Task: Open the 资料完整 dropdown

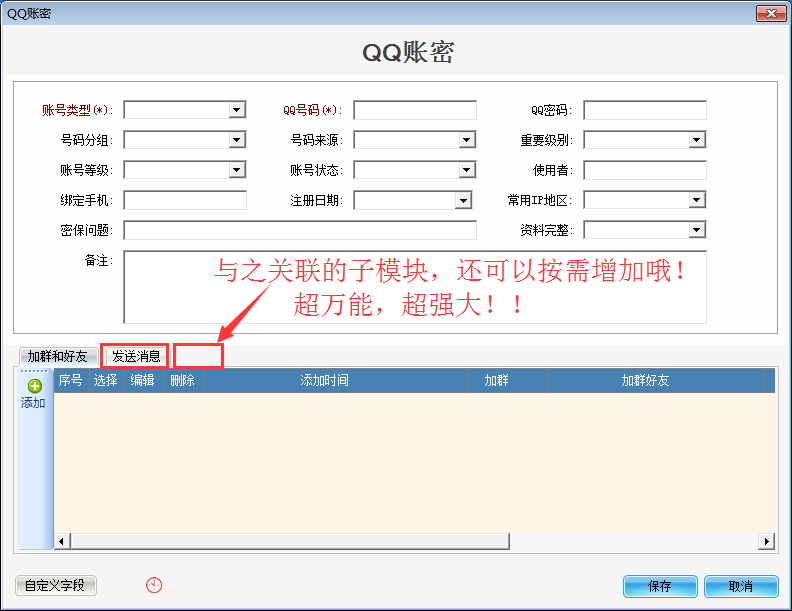Action: tap(697, 230)
